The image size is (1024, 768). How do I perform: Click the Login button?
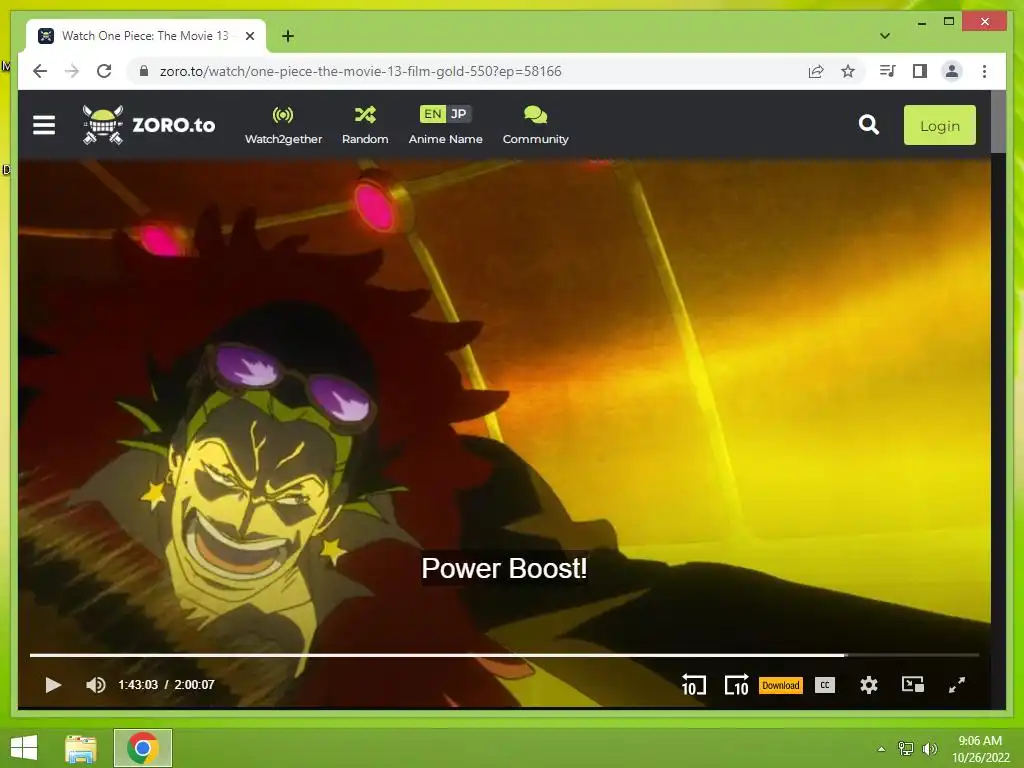940,125
